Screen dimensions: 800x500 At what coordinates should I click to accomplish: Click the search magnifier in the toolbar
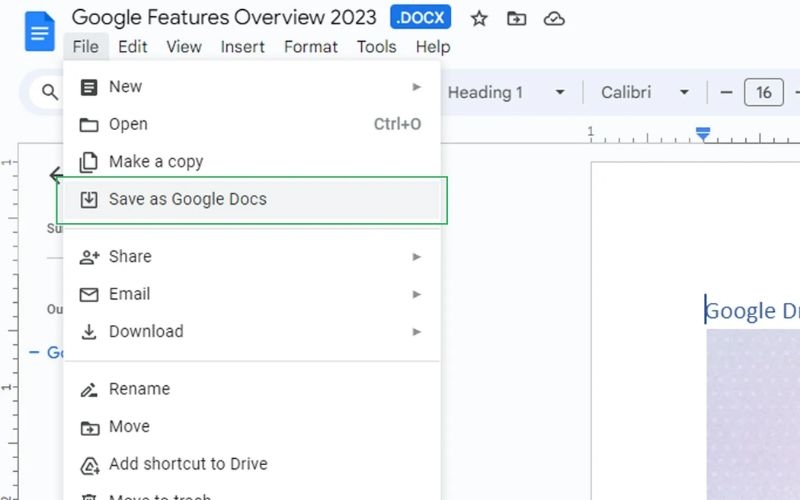(x=49, y=92)
